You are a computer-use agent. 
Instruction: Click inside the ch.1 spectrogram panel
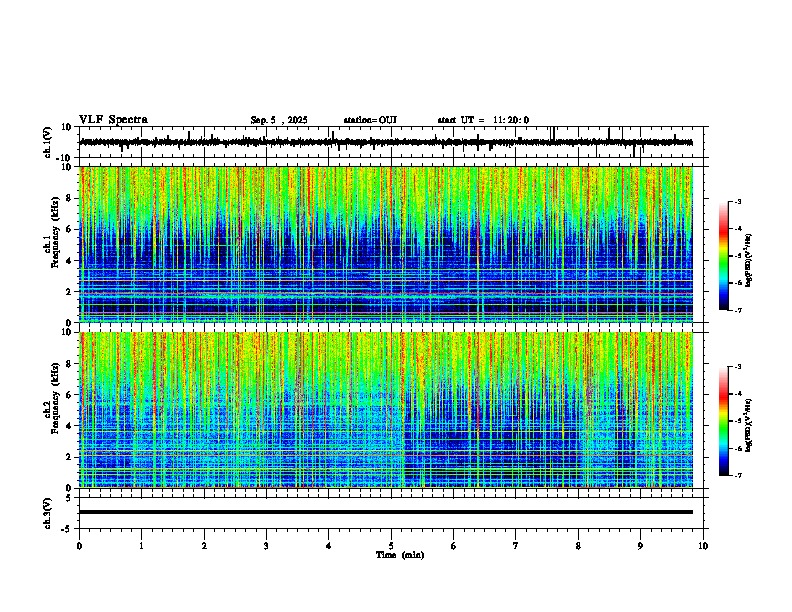tap(386, 244)
